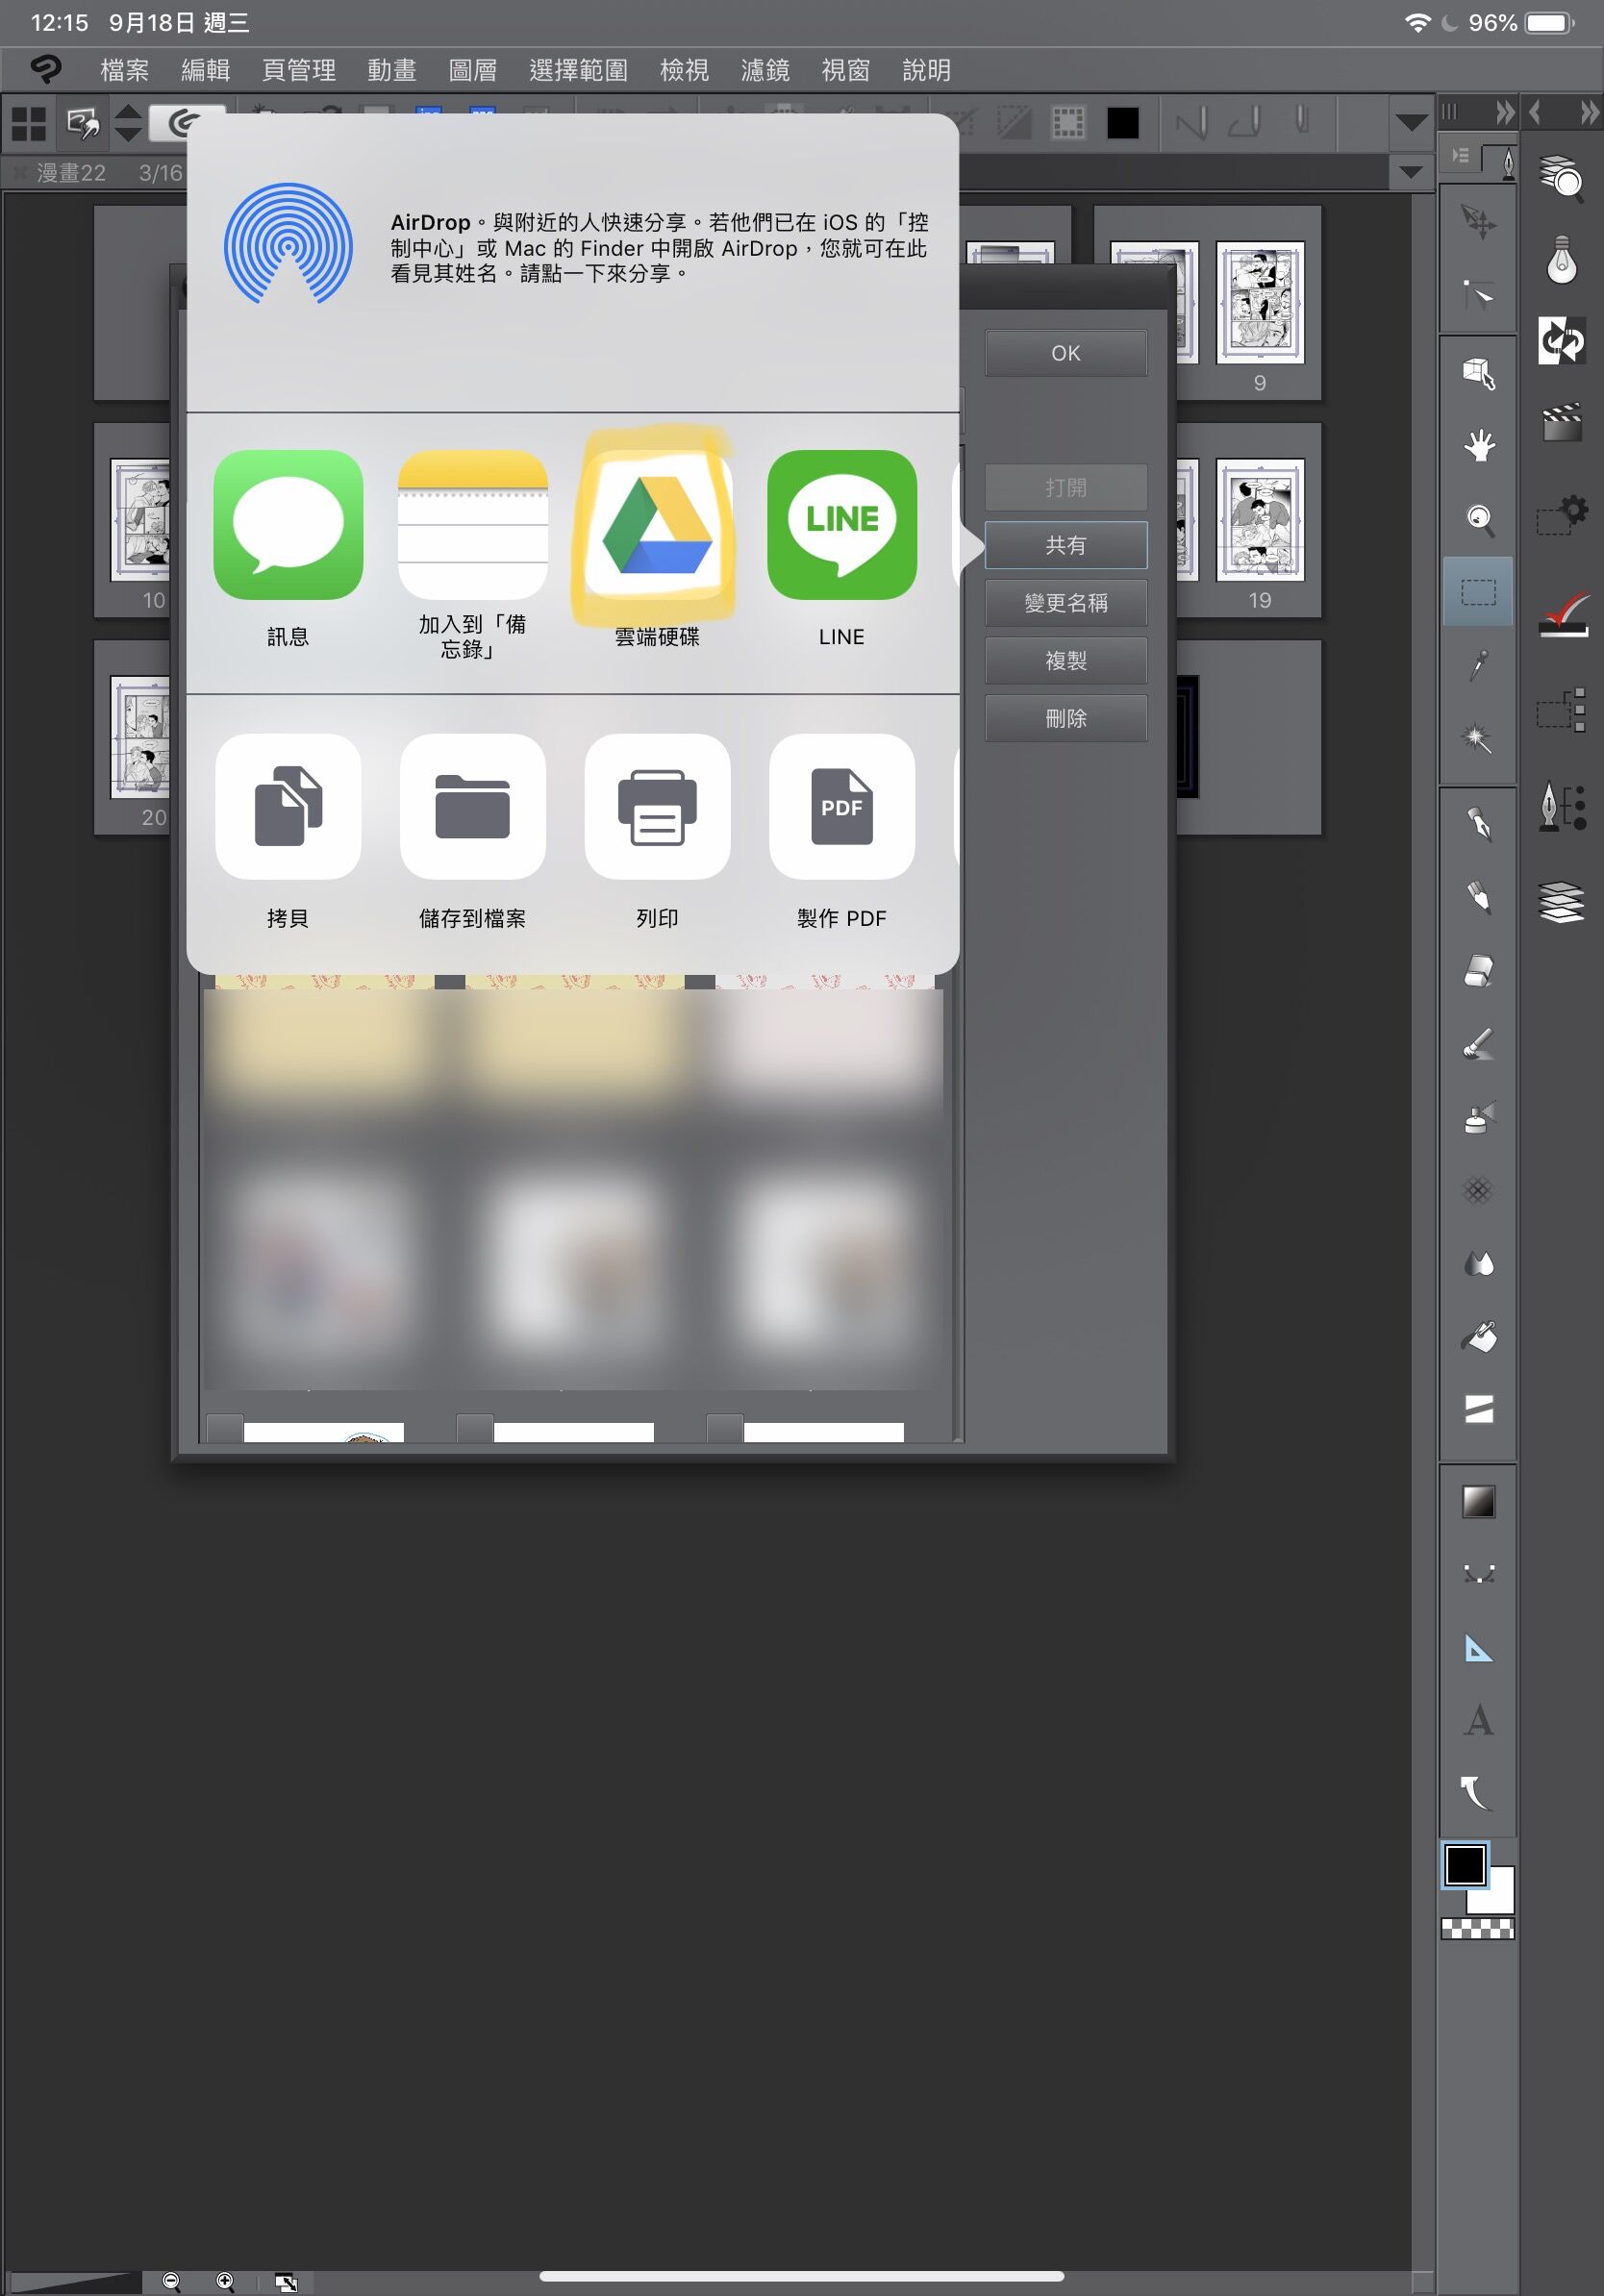Open the 圖層 menu
The height and width of the screenshot is (2296, 1604).
473,70
